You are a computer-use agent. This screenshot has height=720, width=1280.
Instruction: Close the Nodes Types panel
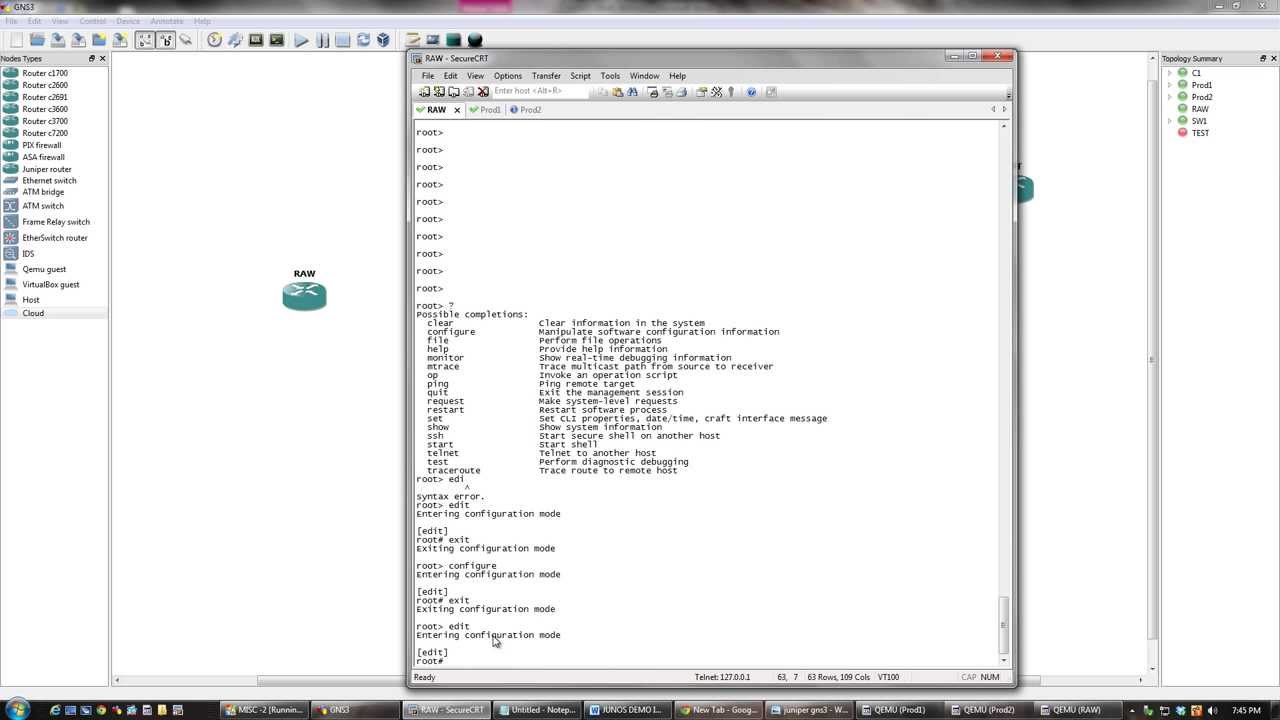click(x=102, y=58)
